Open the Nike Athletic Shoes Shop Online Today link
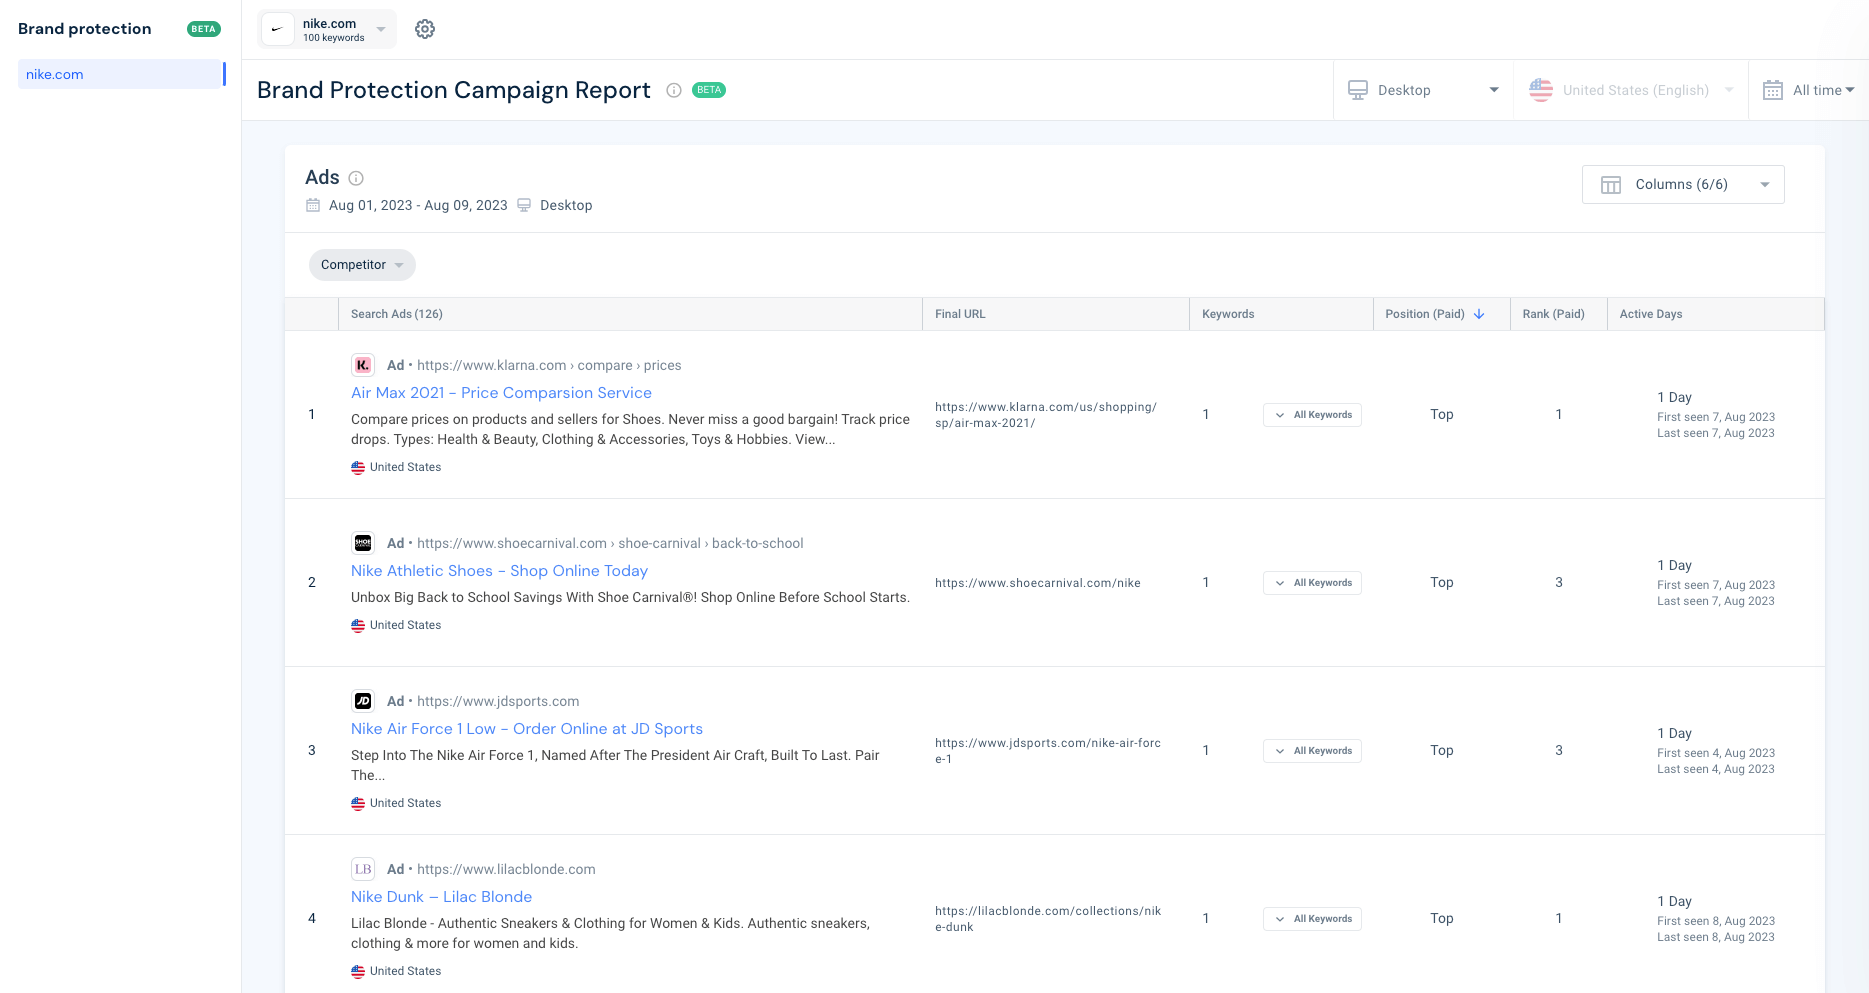The height and width of the screenshot is (993, 1869). [x=499, y=571]
